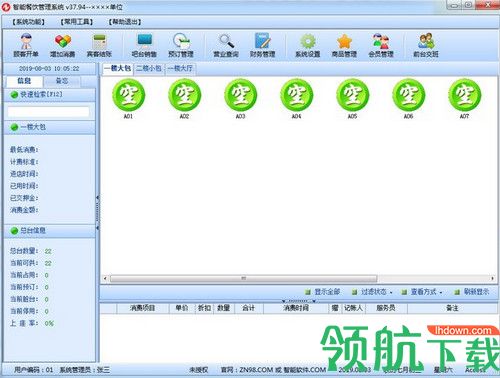
Task: Click the 官网 ZN98.COM status text
Action: (x=273, y=370)
